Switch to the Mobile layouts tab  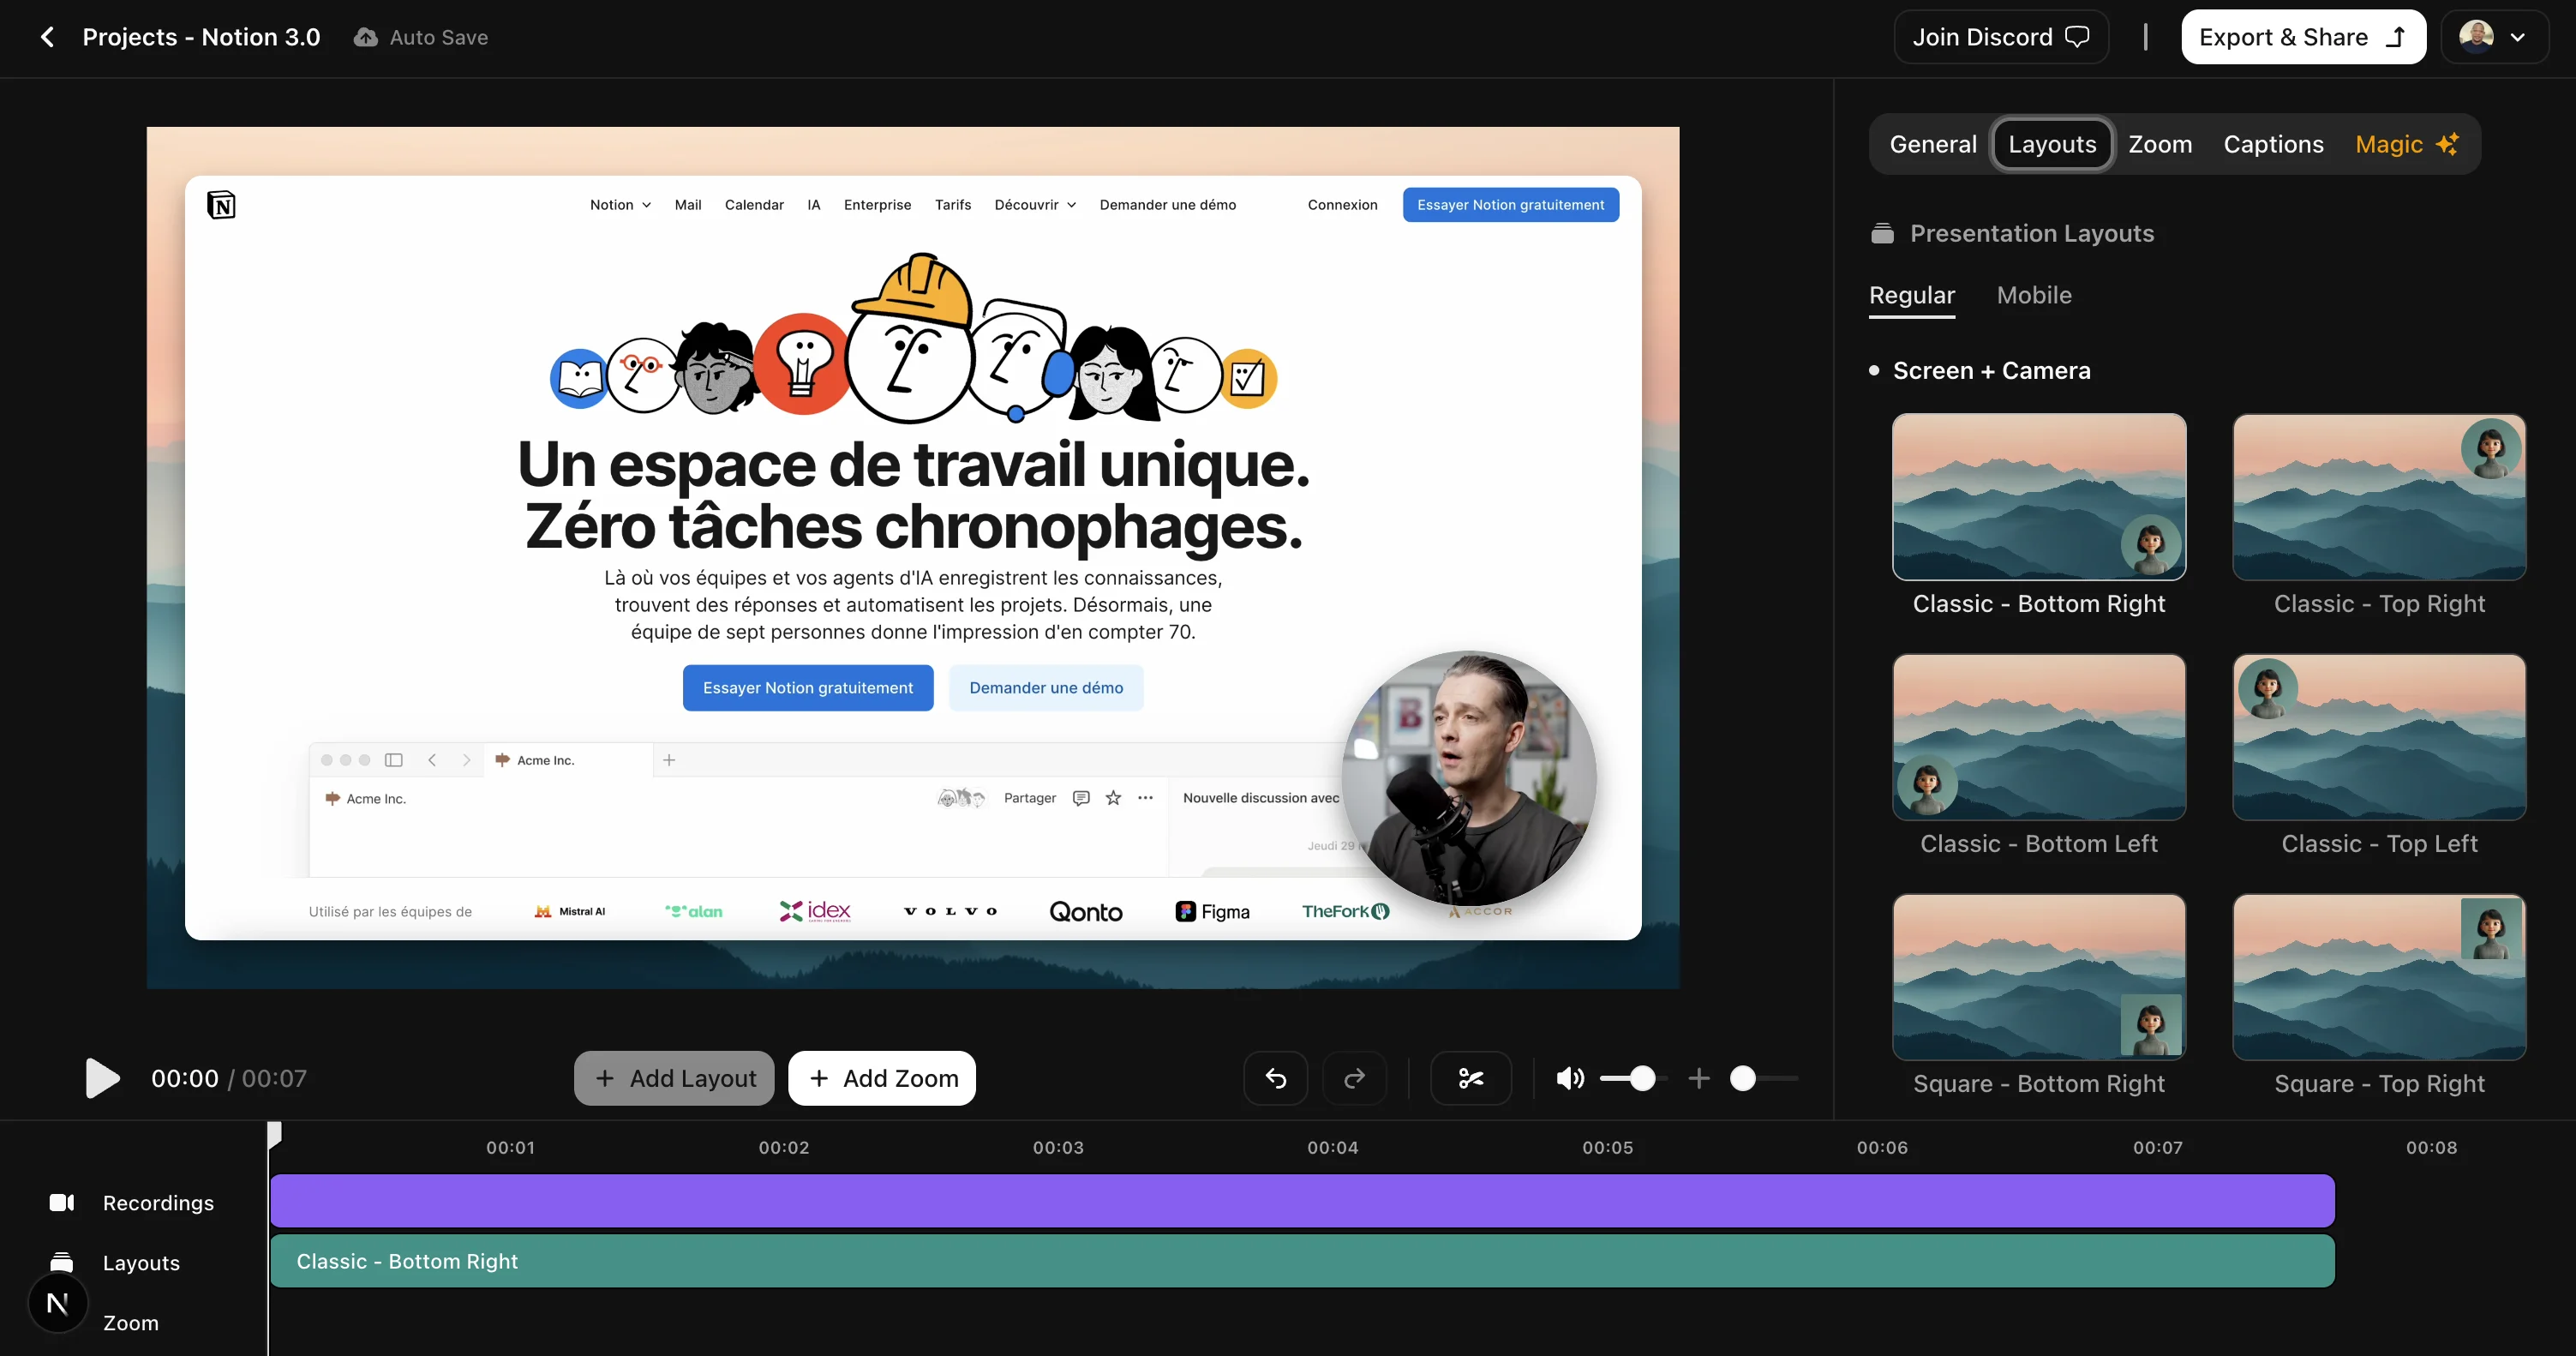point(2034,295)
